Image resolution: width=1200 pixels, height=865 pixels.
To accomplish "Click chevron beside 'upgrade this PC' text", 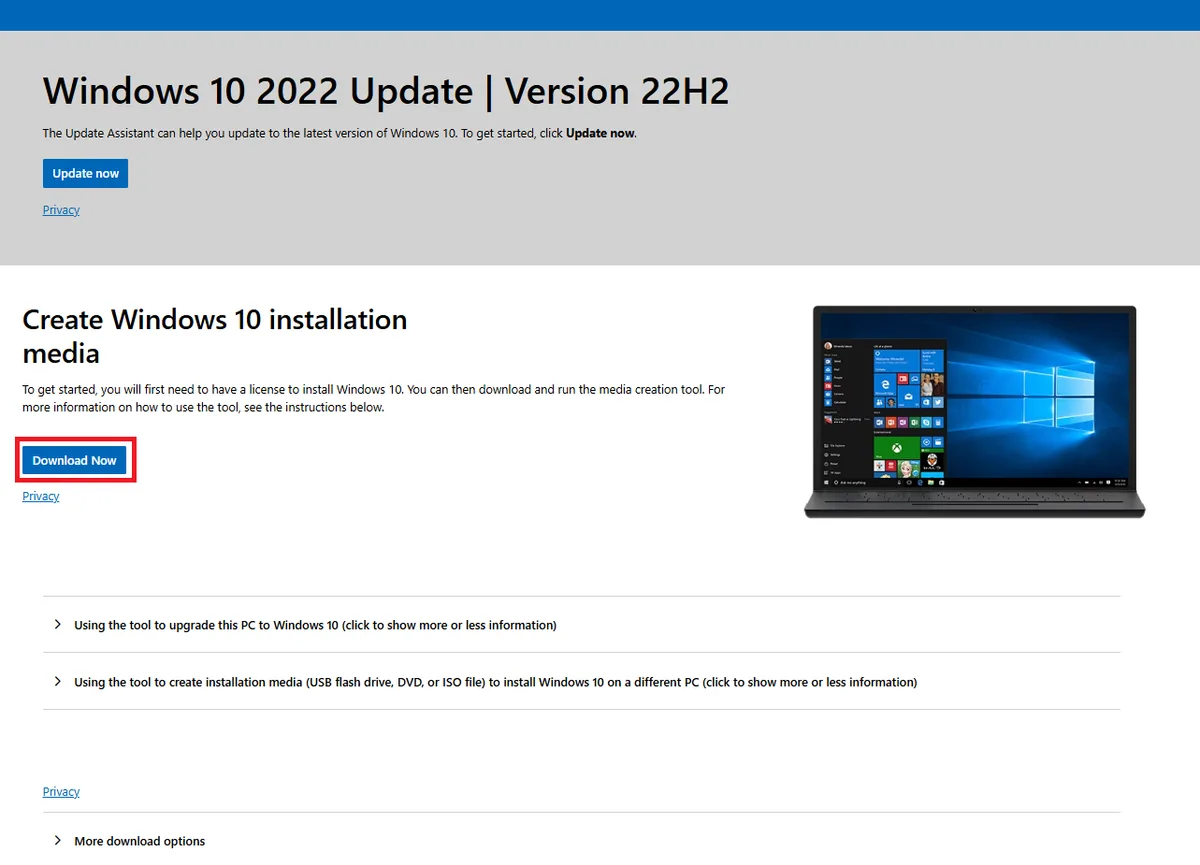I will pos(57,625).
